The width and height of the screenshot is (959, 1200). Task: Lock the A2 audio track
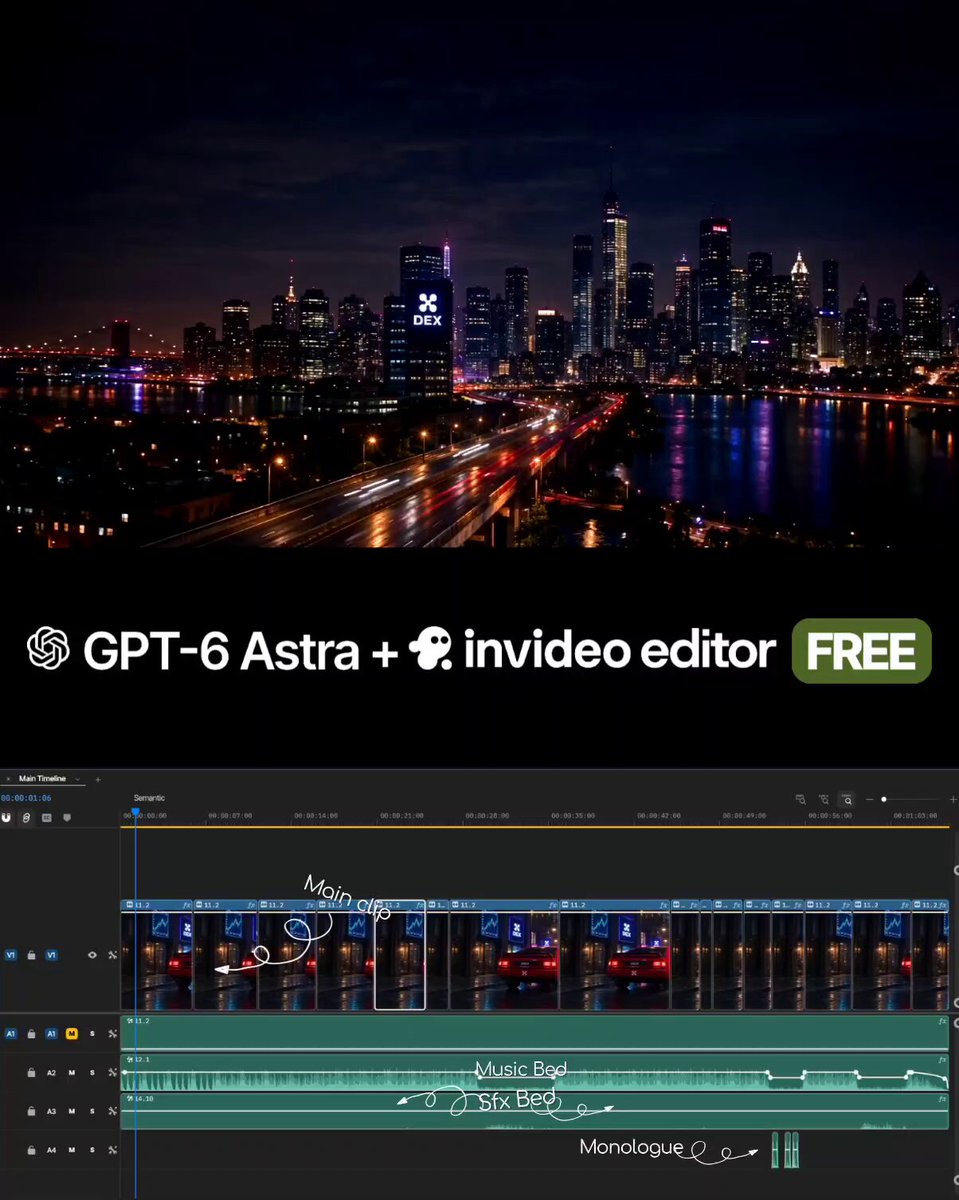coord(32,1072)
